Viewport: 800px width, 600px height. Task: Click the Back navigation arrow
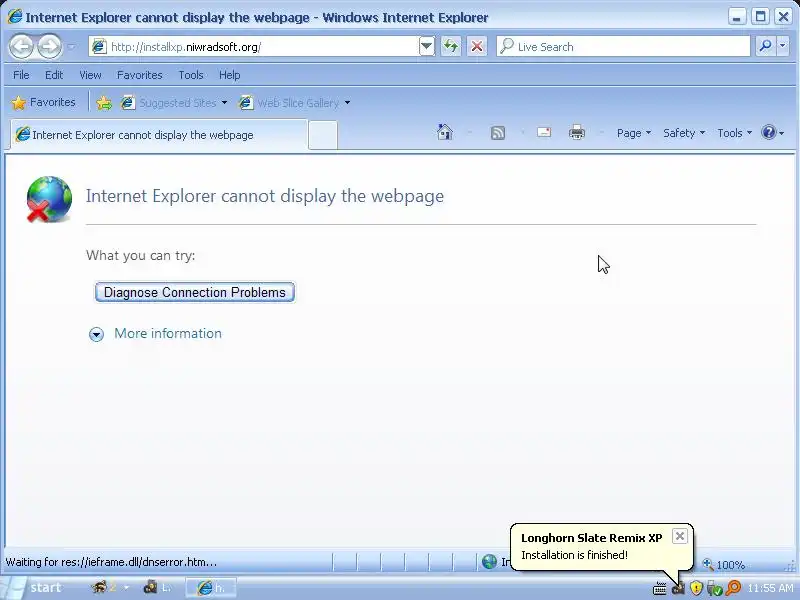click(x=21, y=47)
